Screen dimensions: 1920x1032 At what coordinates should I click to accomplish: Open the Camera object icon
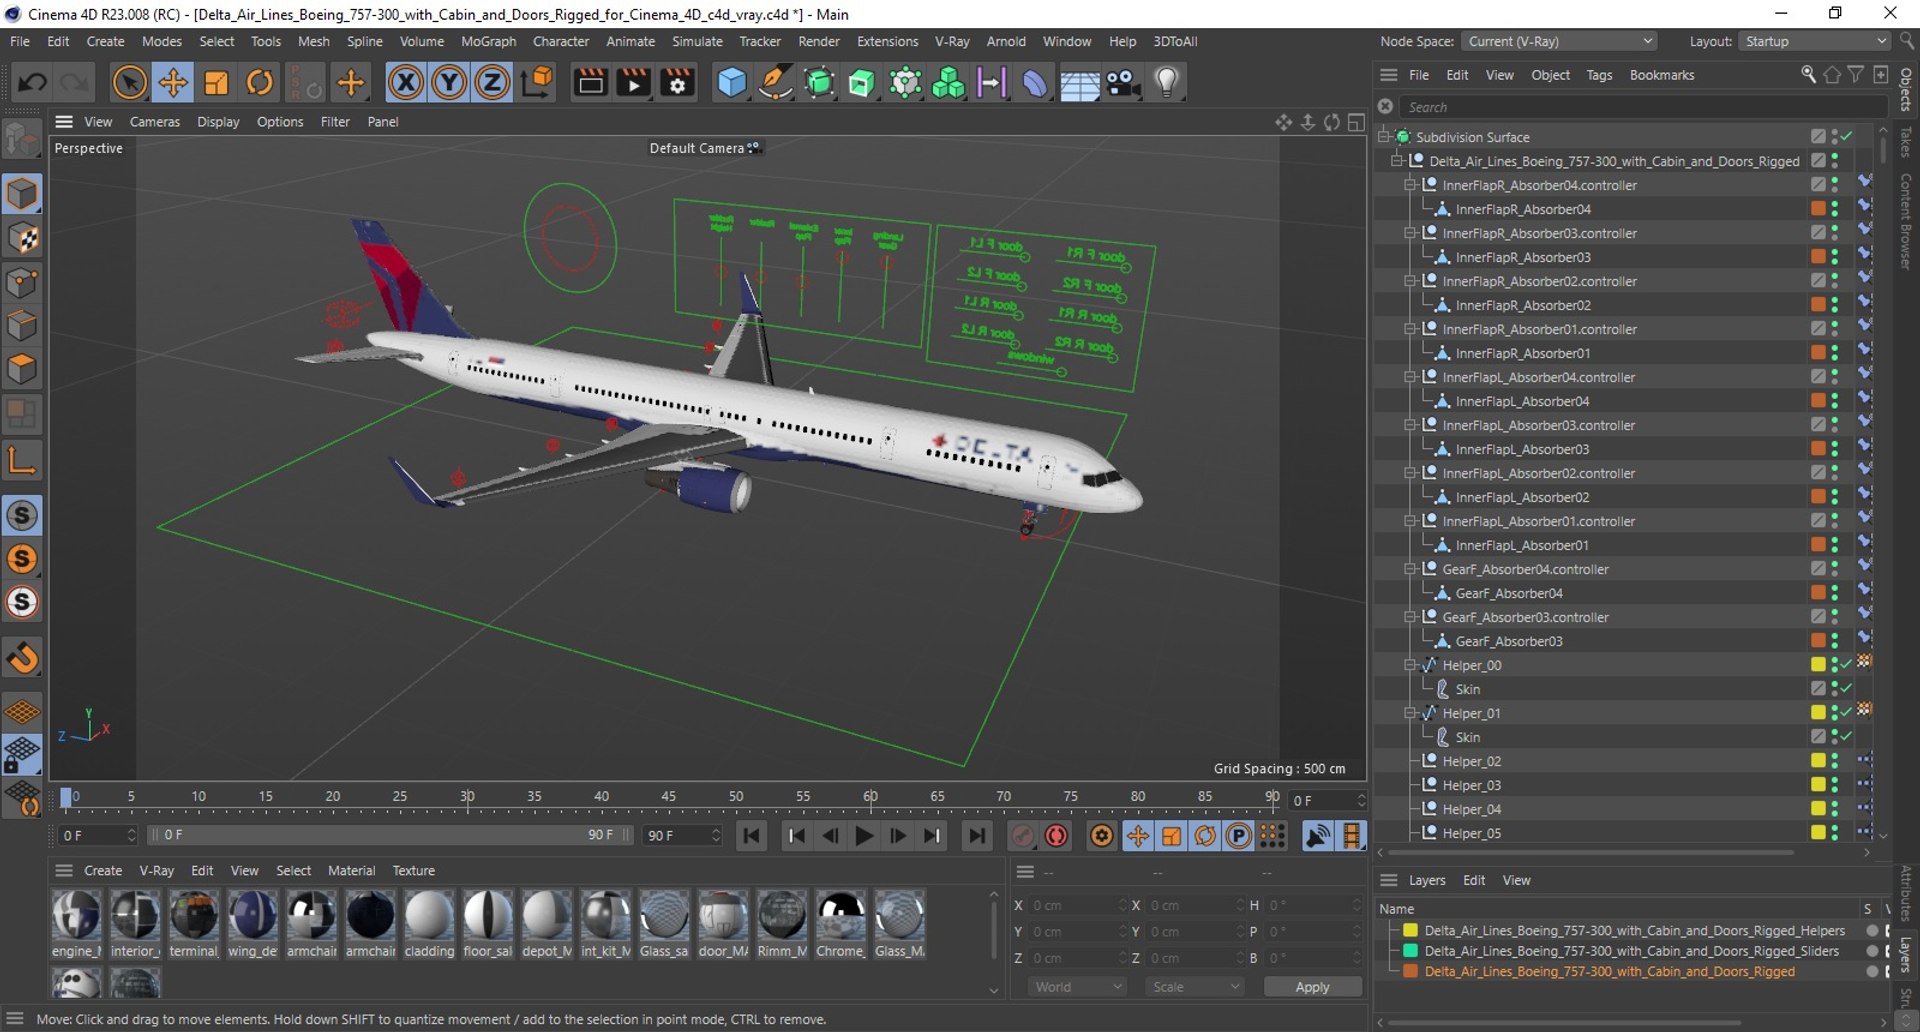click(1124, 82)
